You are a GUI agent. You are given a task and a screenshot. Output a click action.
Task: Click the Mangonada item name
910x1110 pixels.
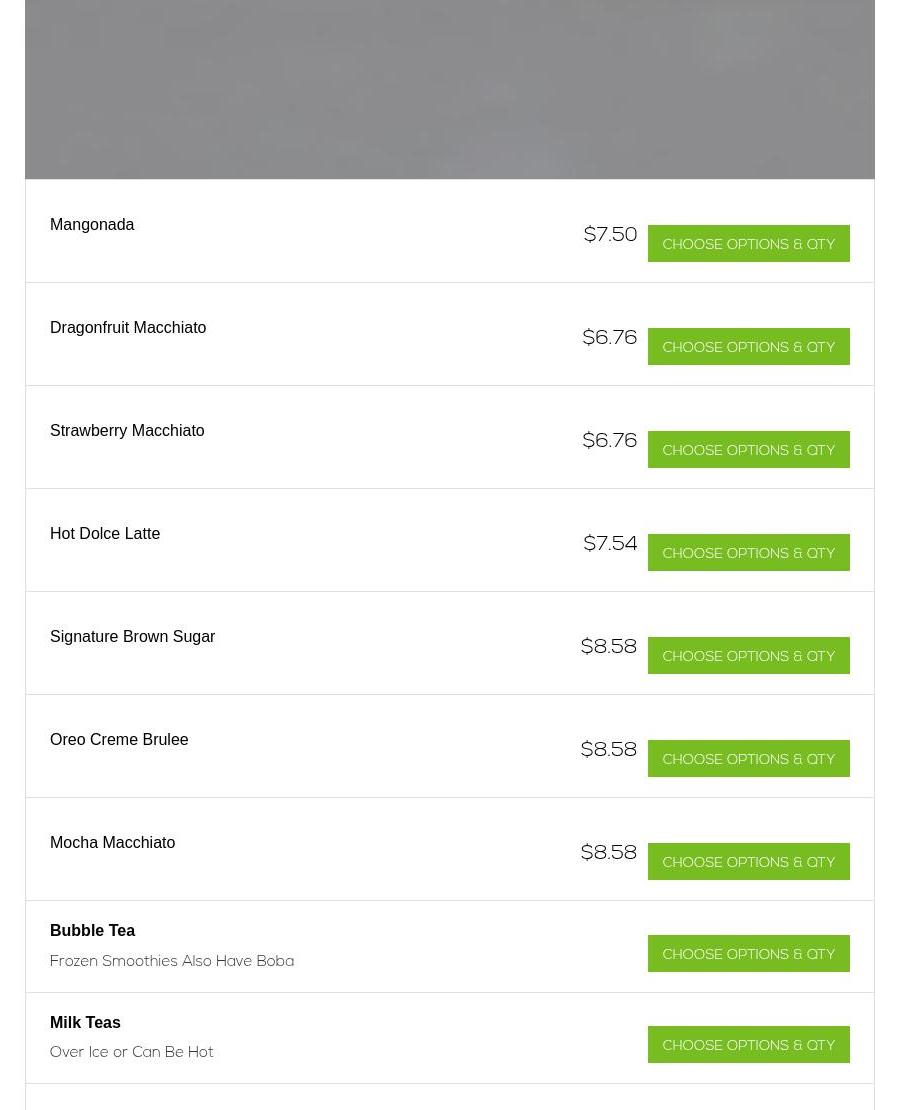[92, 225]
